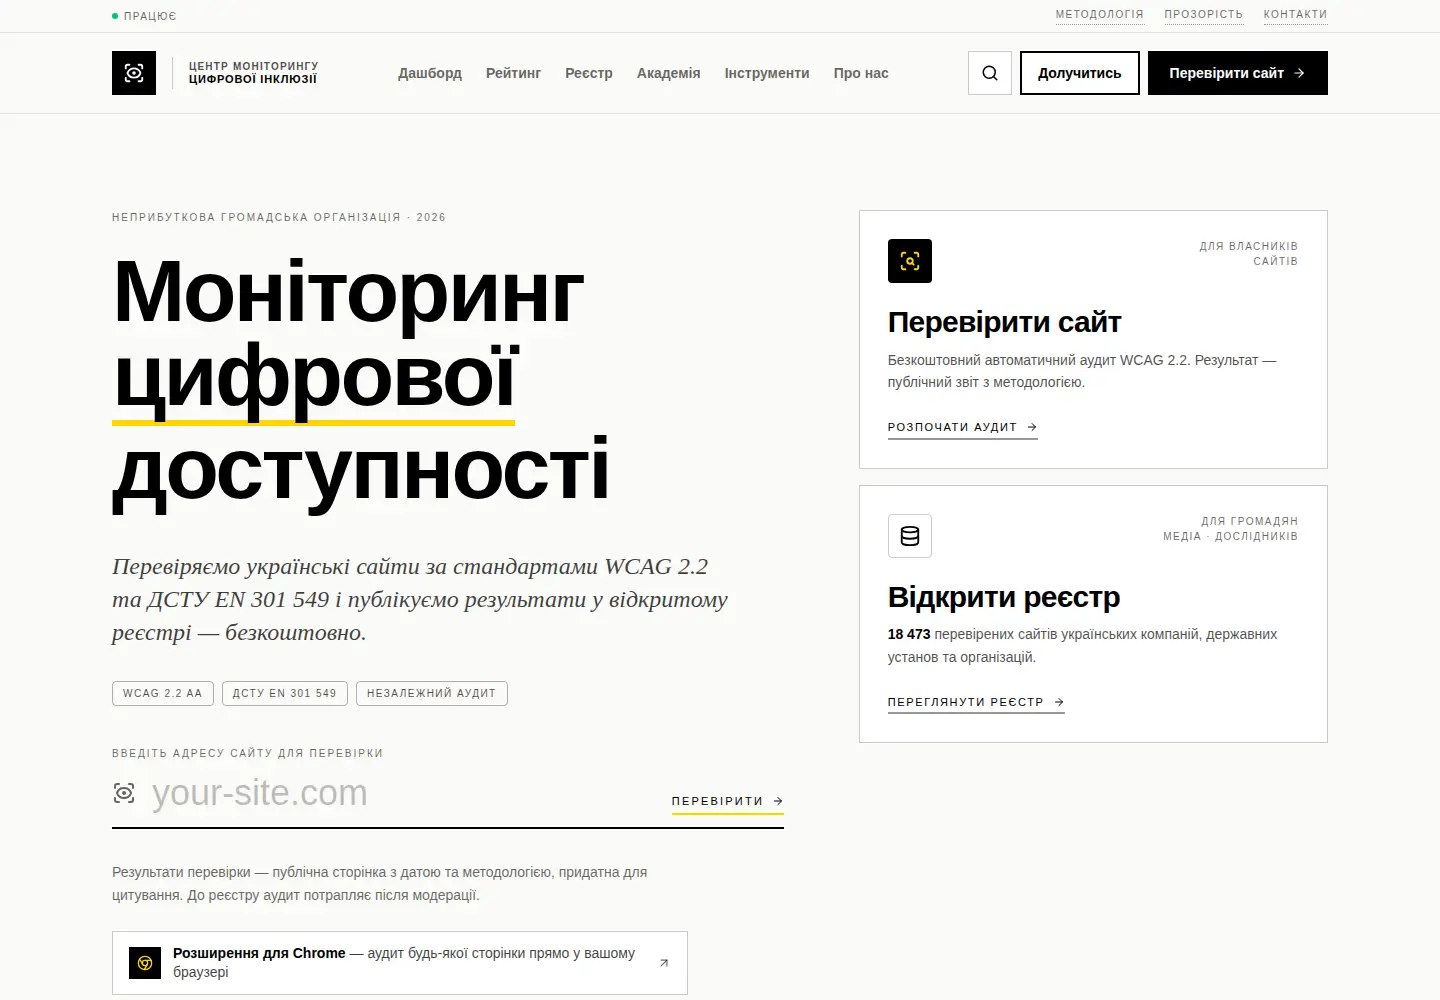The width and height of the screenshot is (1440, 1000).
Task: Click the eye-scan icon beside the URL field
Action: (x=124, y=793)
